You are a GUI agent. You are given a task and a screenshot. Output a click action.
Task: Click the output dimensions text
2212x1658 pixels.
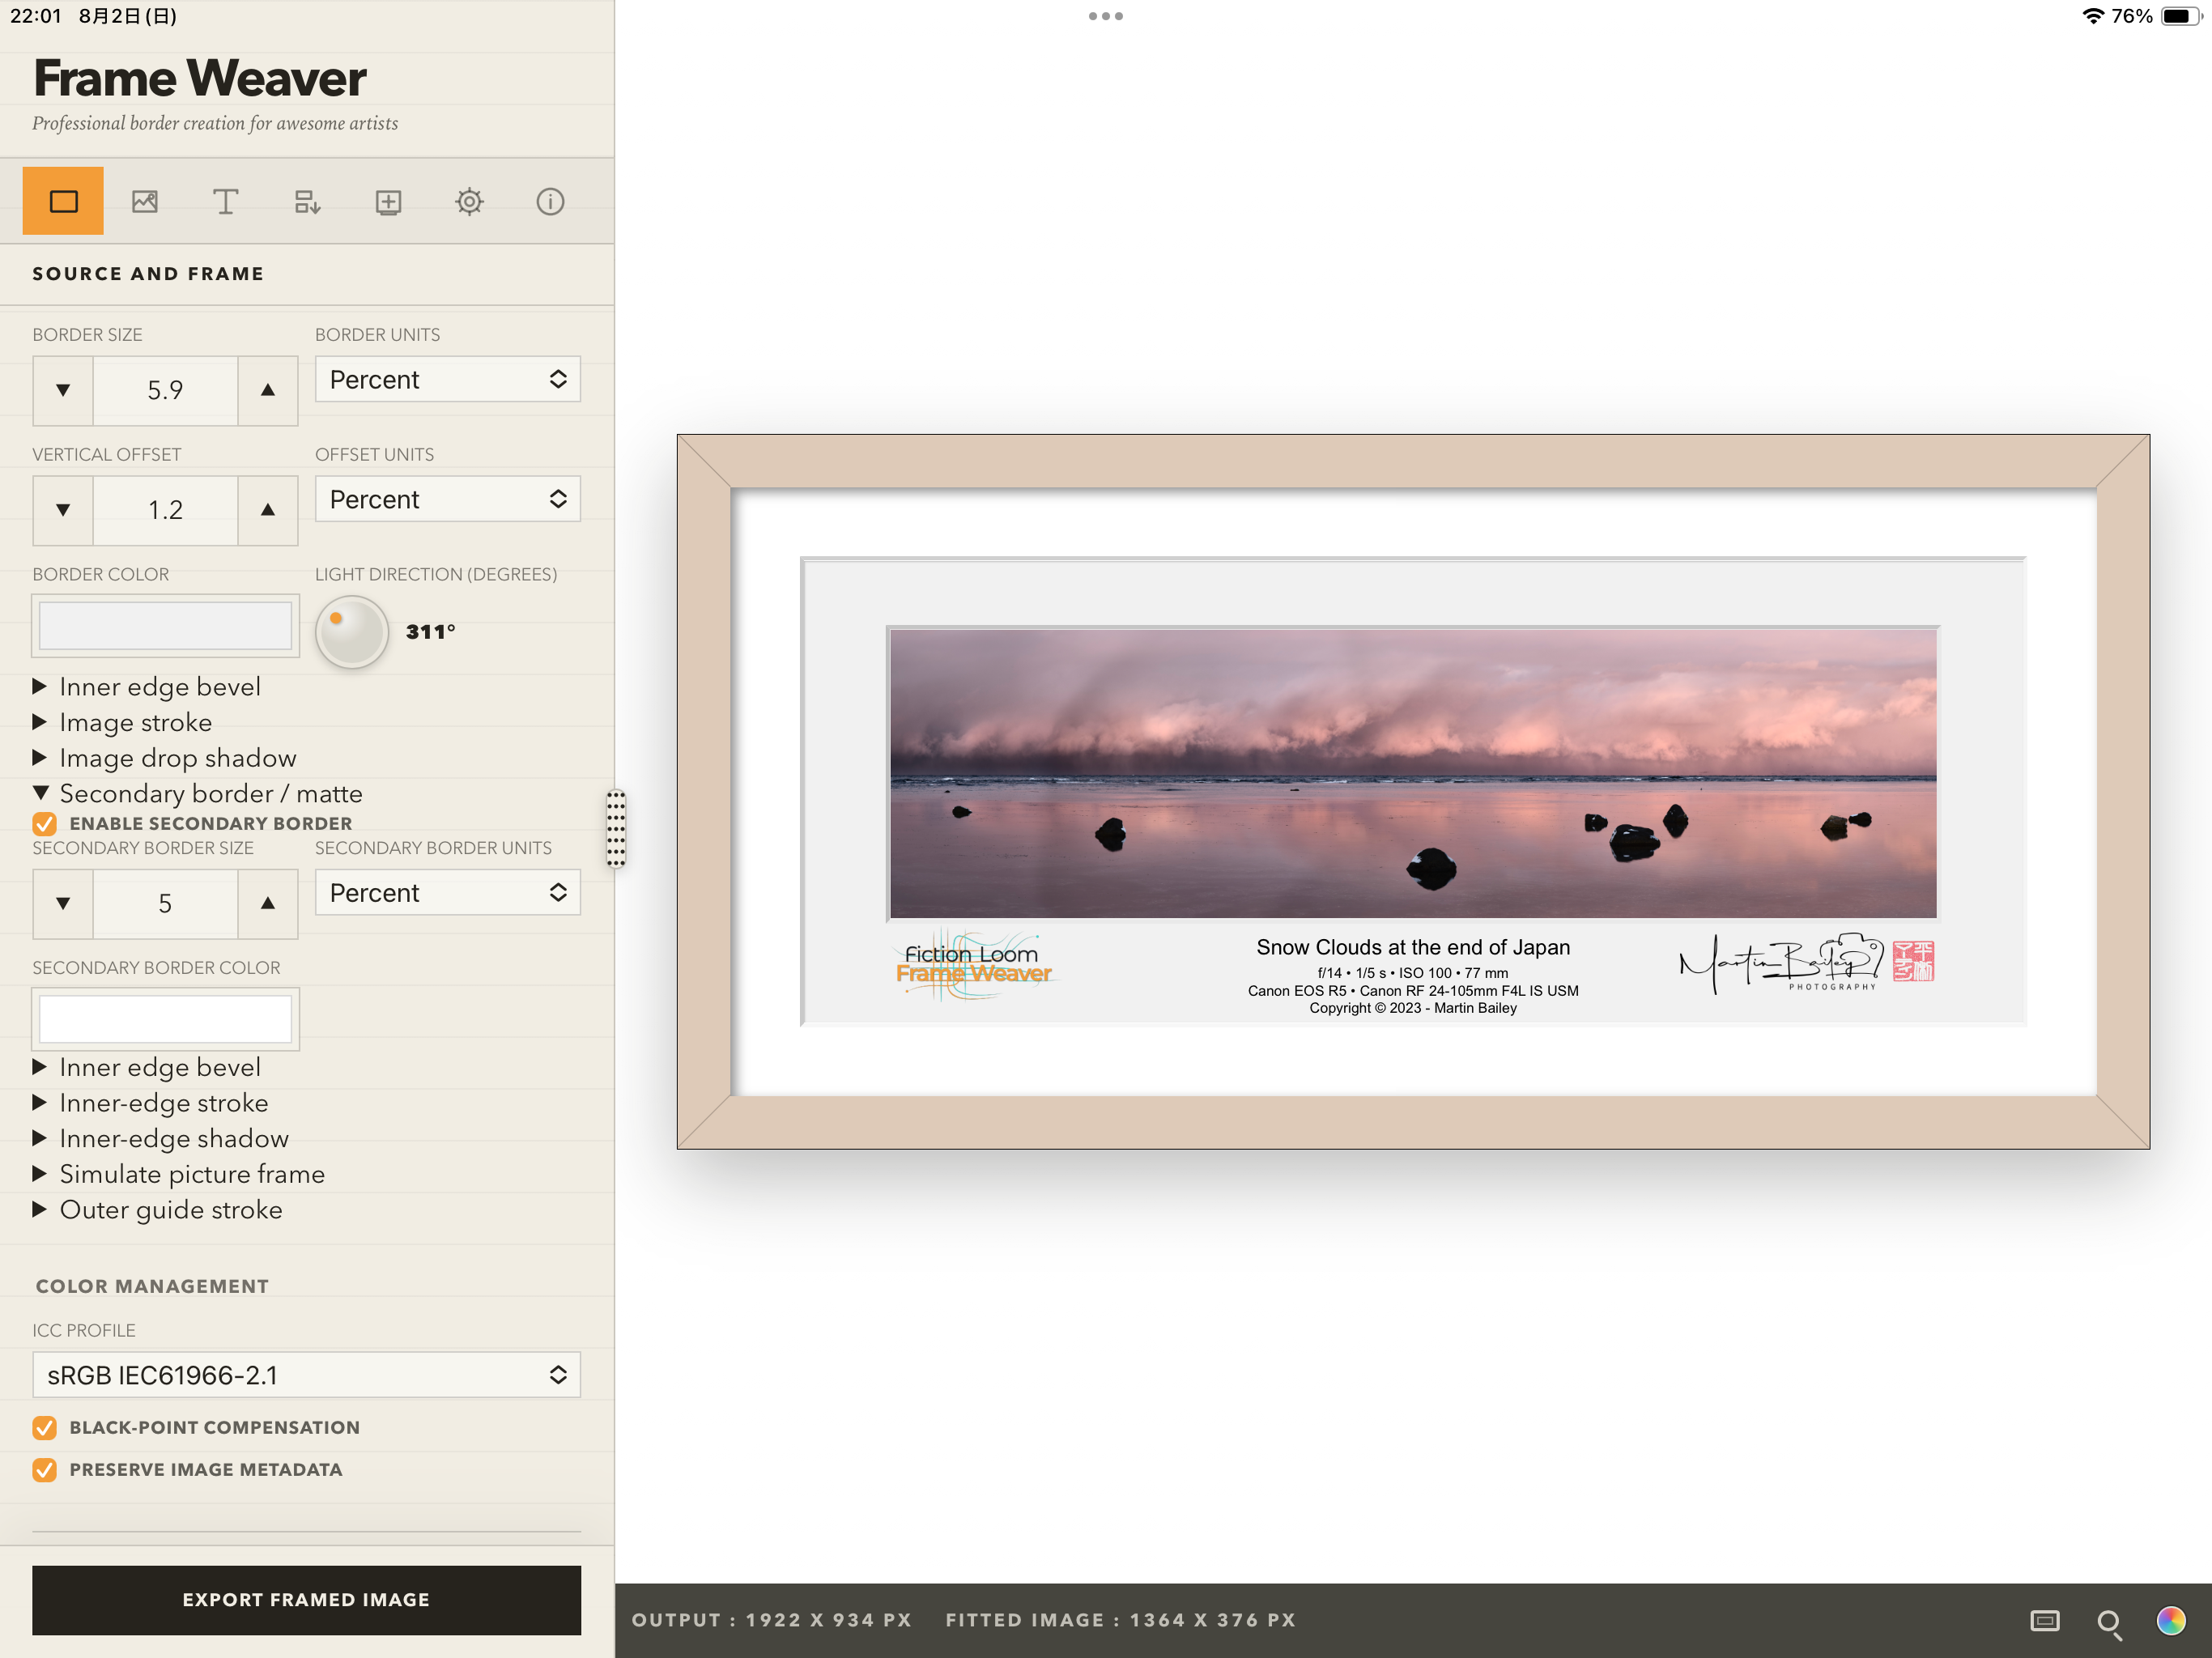pyautogui.click(x=772, y=1620)
